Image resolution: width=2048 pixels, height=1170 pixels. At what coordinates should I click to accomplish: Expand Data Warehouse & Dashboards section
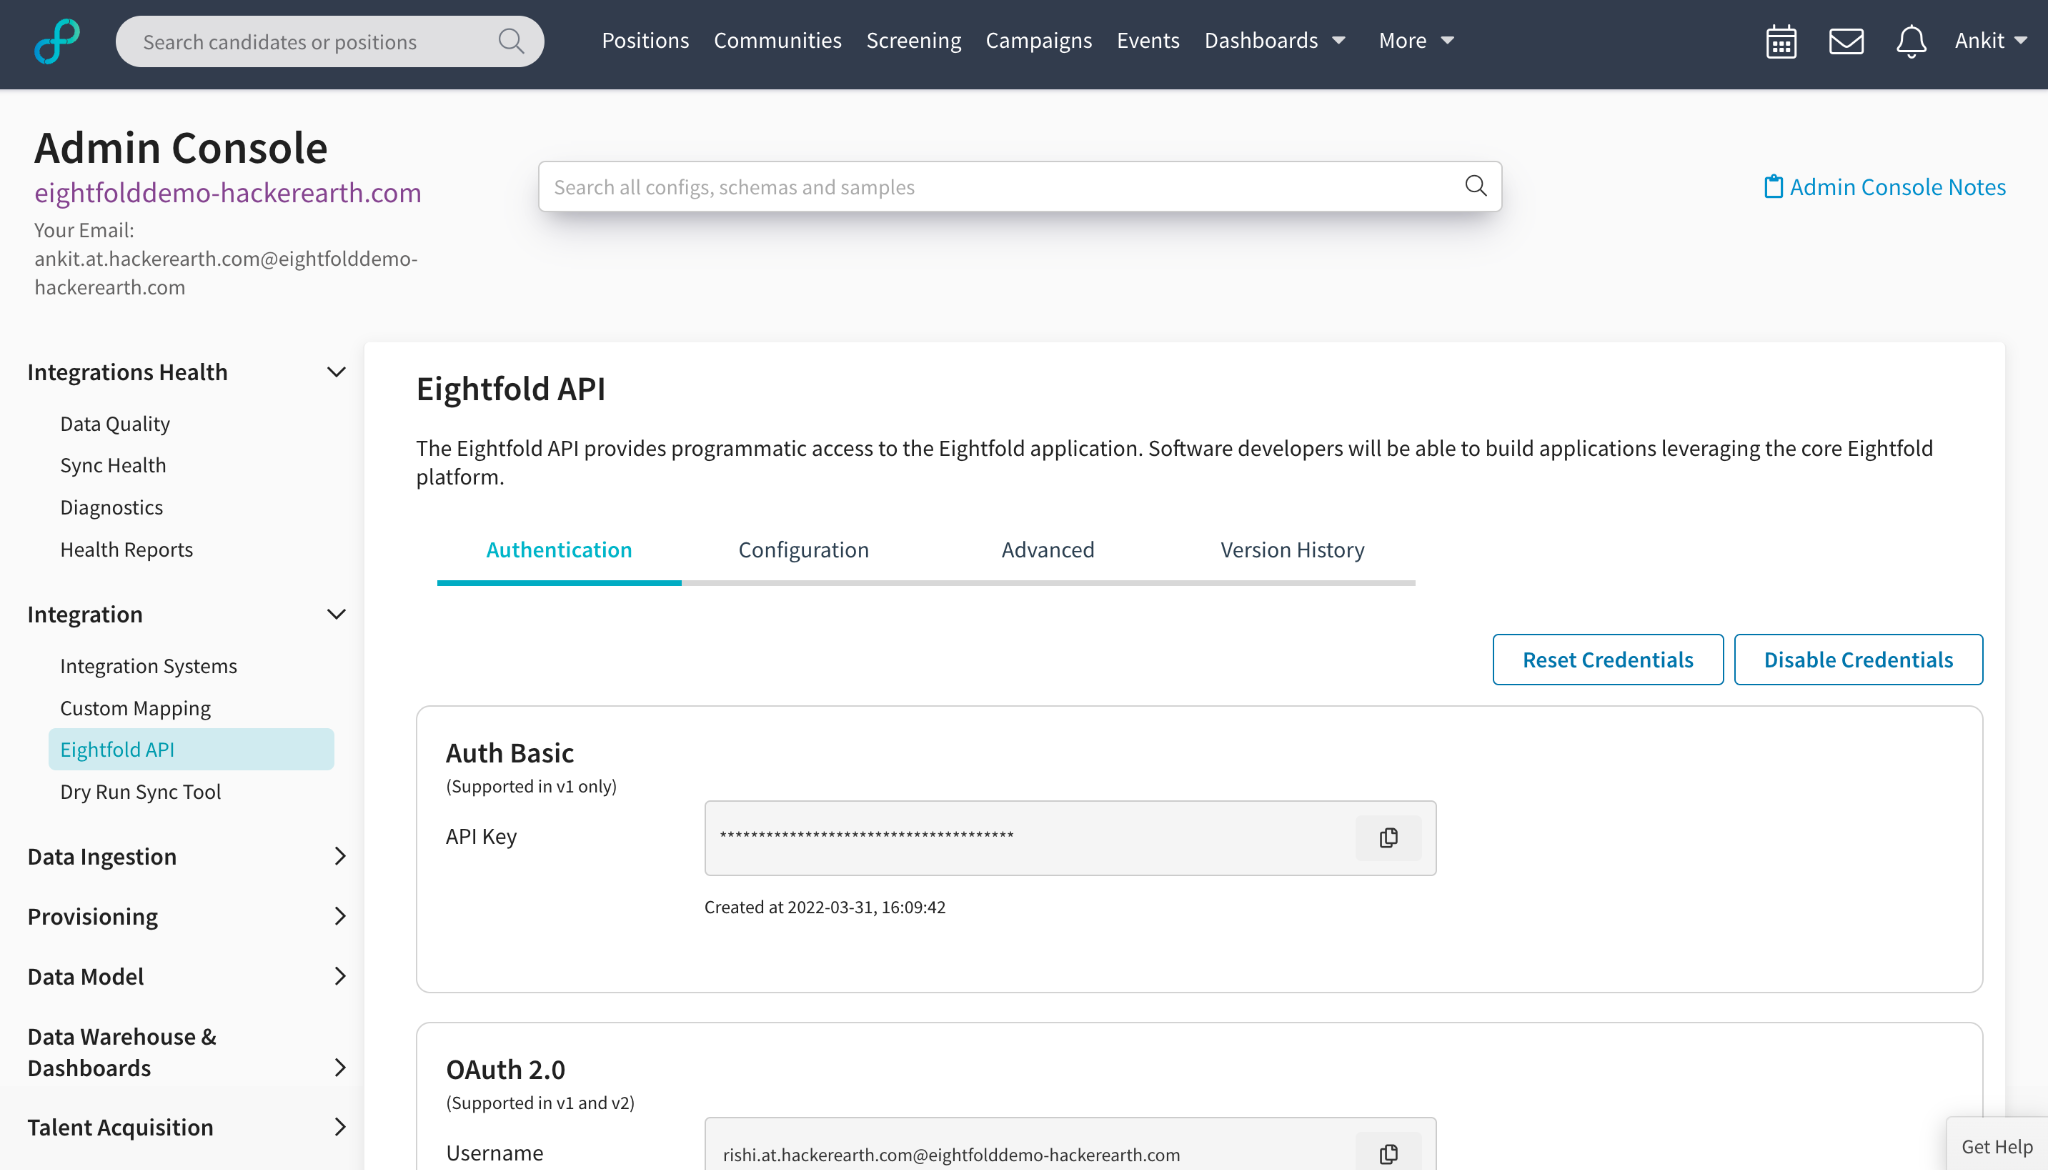(x=340, y=1067)
